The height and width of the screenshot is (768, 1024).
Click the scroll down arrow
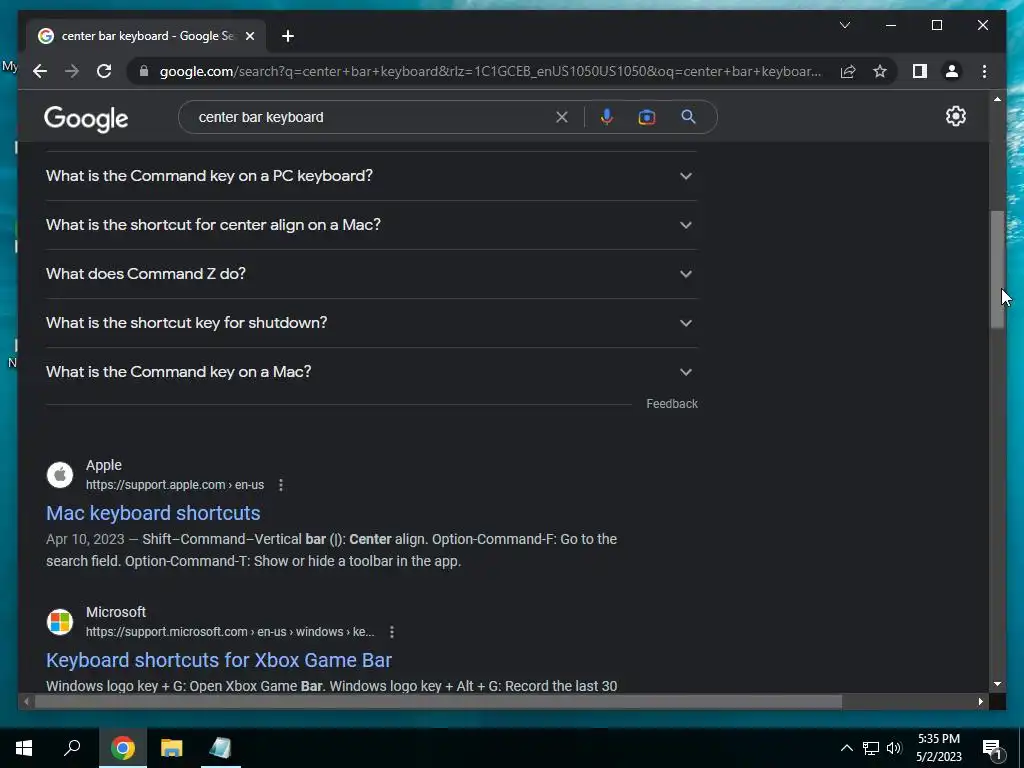pos(997,684)
